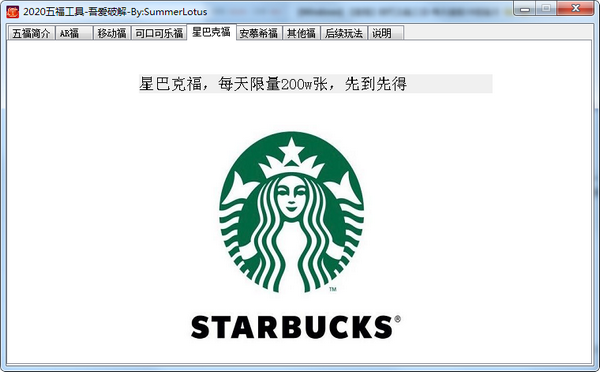The image size is (600, 372).
Task: Switch to the AR福 tab
Action: pos(74,33)
